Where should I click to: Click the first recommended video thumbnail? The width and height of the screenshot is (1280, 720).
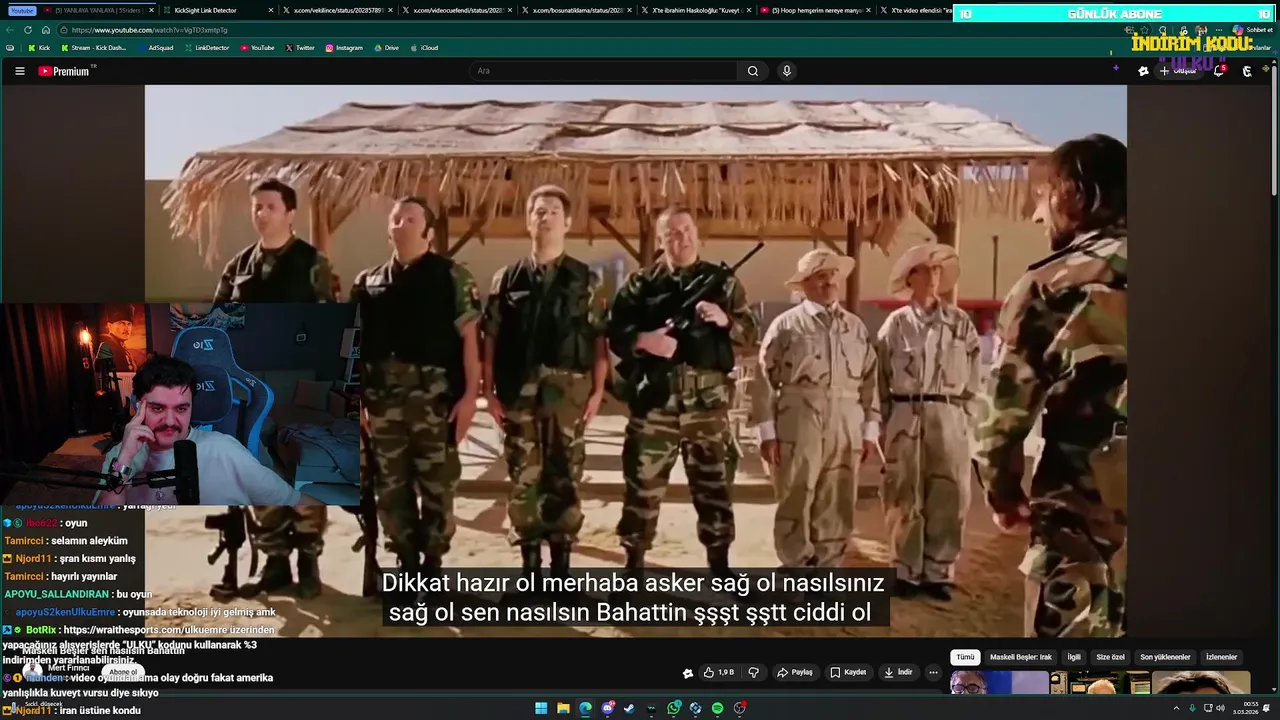coord(999,683)
